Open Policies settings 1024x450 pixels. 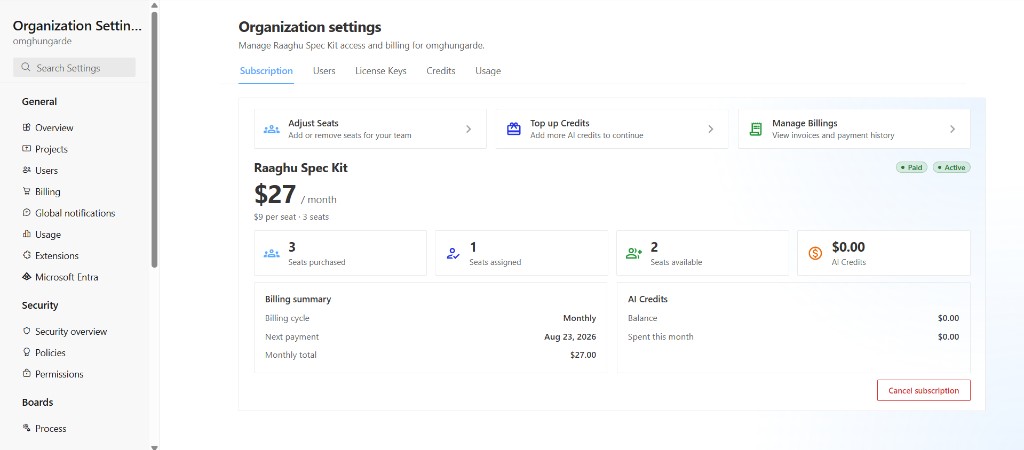pos(50,353)
